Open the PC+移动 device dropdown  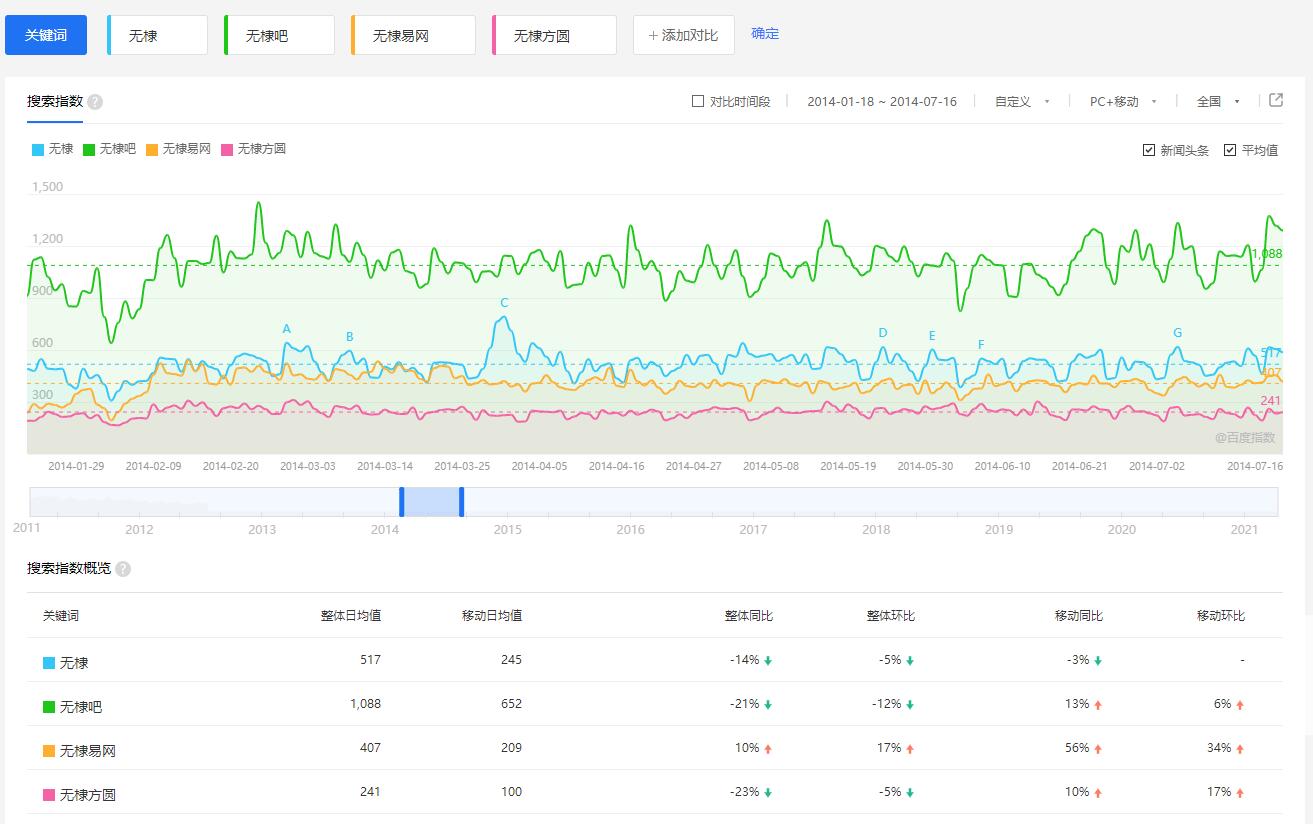[1122, 101]
